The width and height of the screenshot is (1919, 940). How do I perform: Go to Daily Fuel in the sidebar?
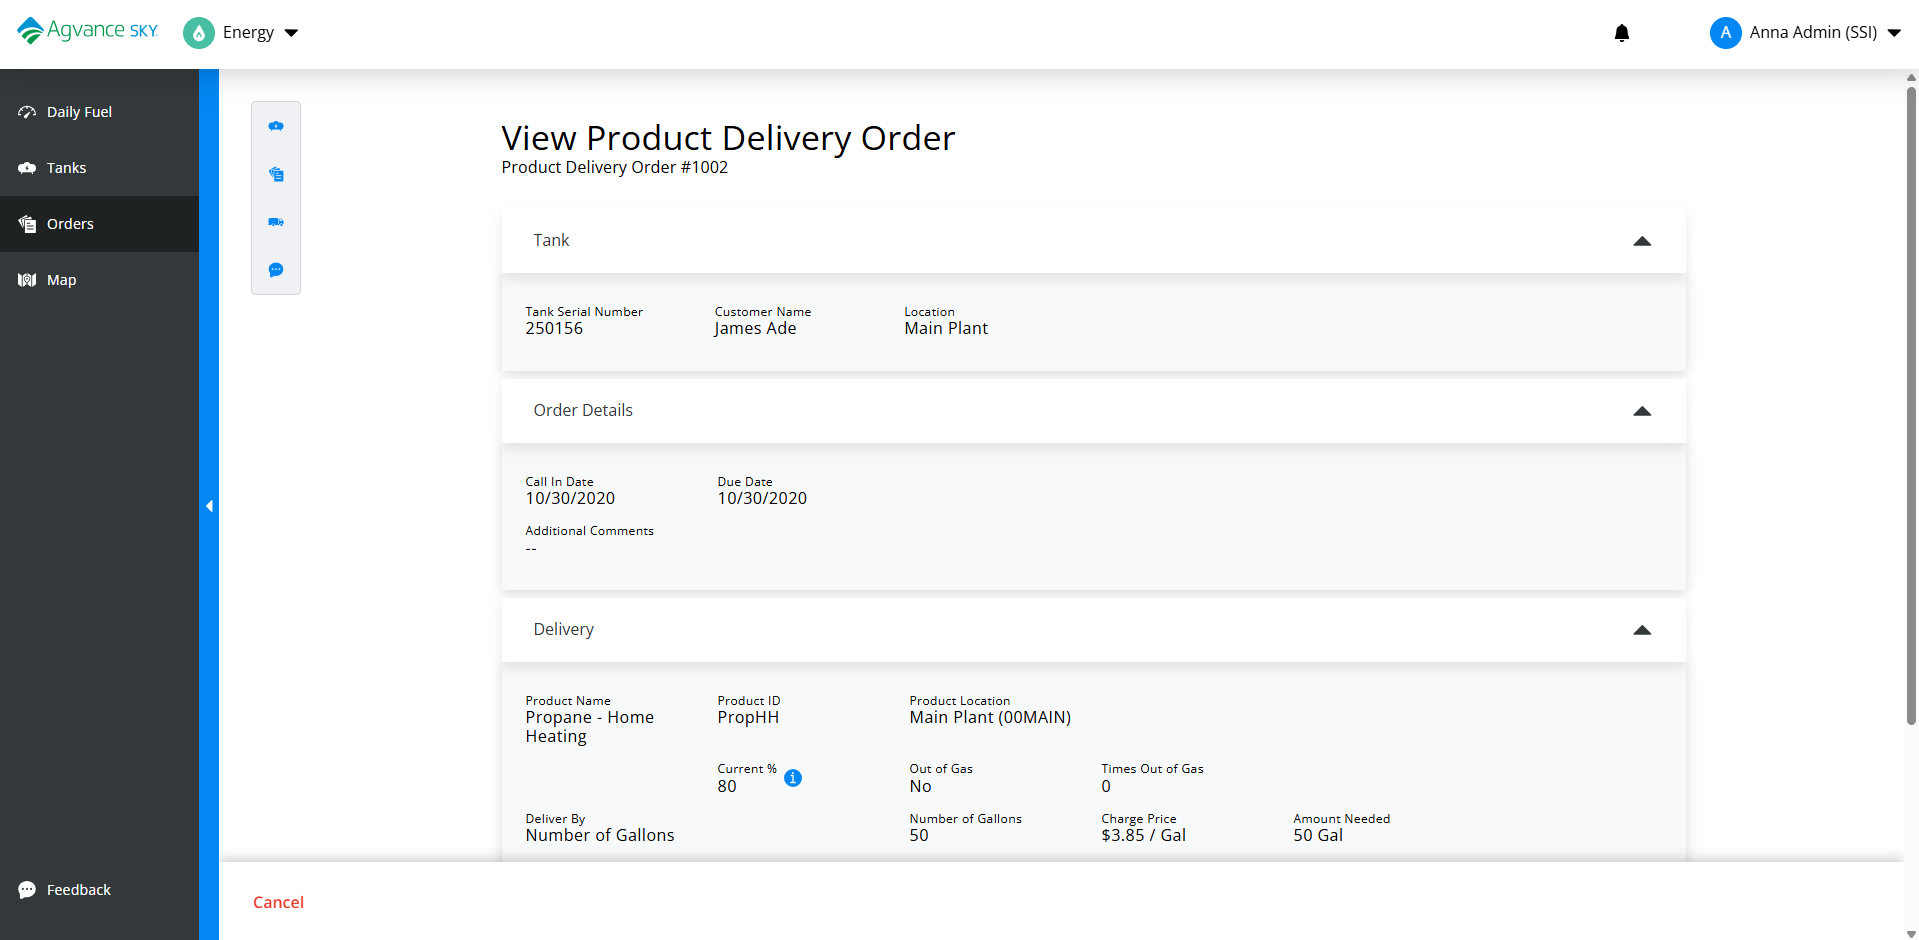pos(79,112)
